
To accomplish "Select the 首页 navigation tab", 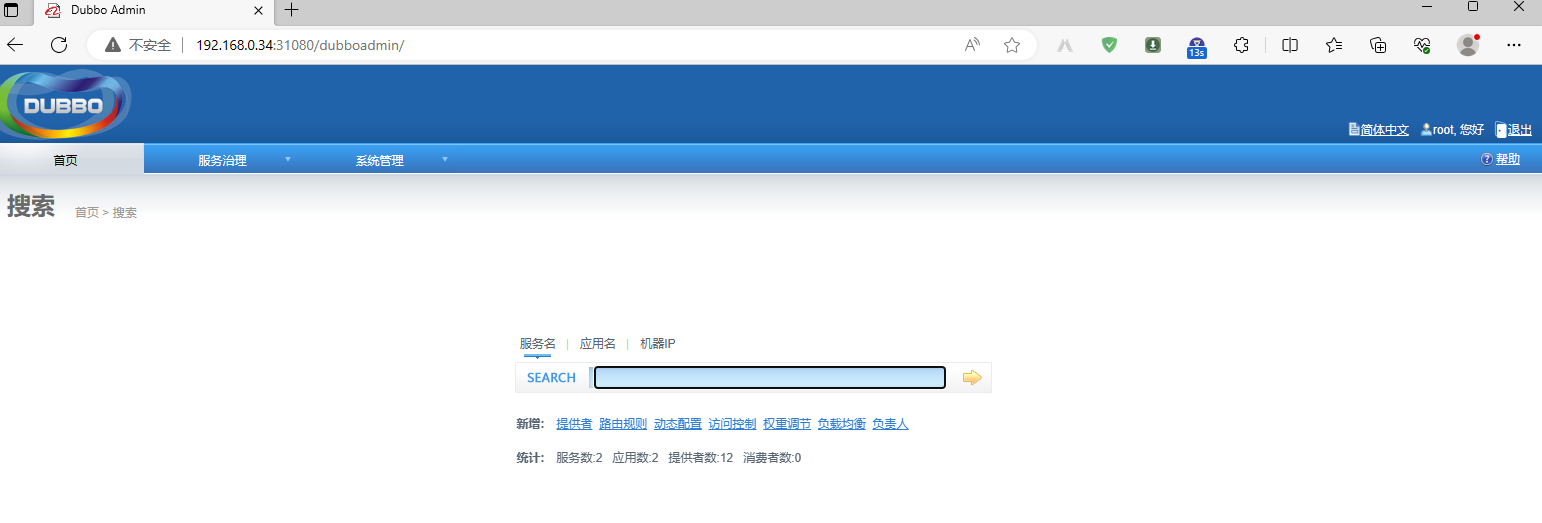I will (65, 160).
